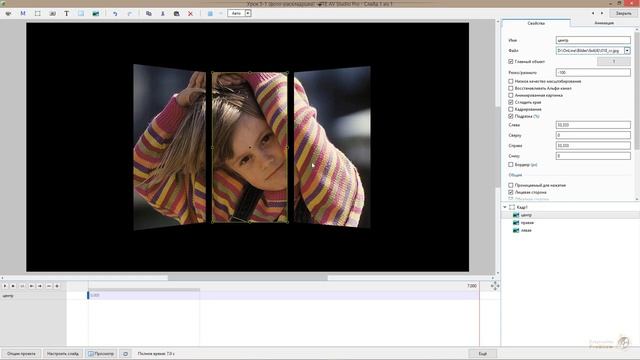Open Опции проекта
Image resolution: width=640 pixels, height=360 pixels.
(x=21, y=354)
